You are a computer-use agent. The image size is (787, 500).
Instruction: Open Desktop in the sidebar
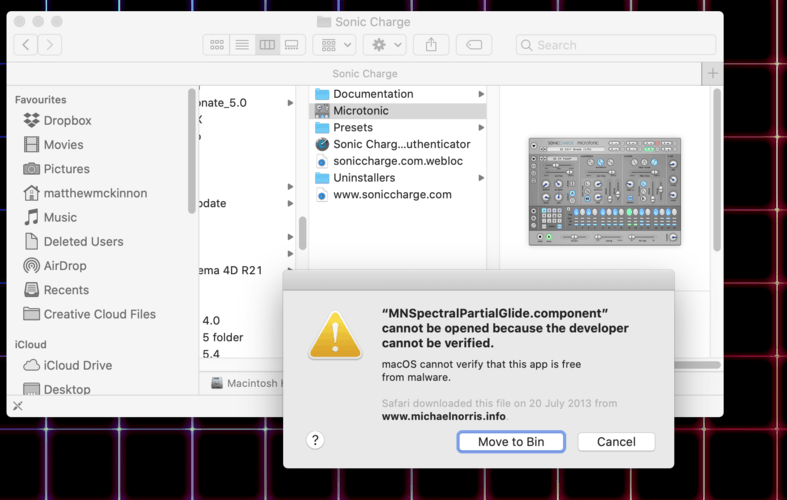point(57,389)
